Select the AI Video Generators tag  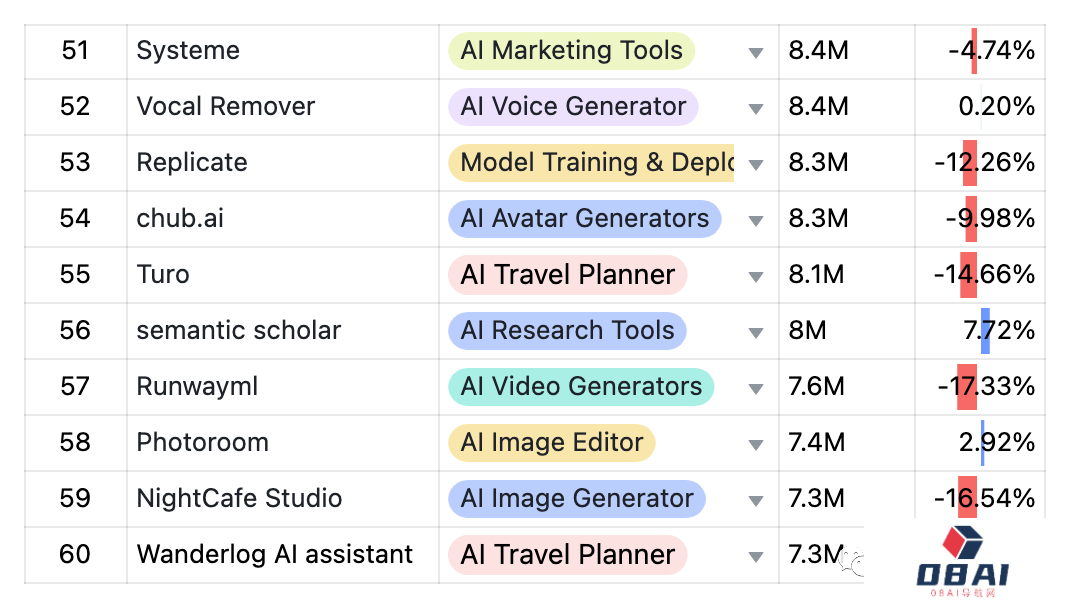581,386
